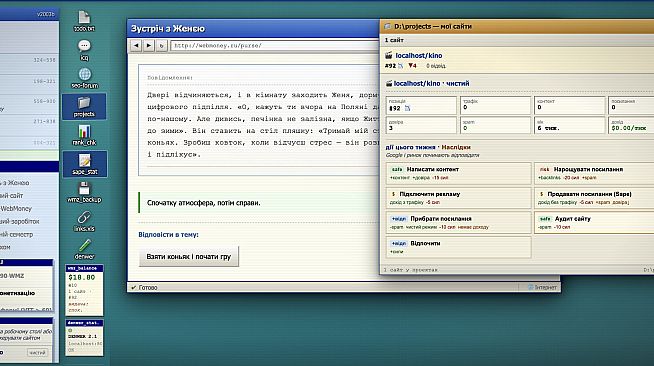The width and height of the screenshot is (654, 366).
Task: Focus the webmoney.ru address bar
Action: 275,45
